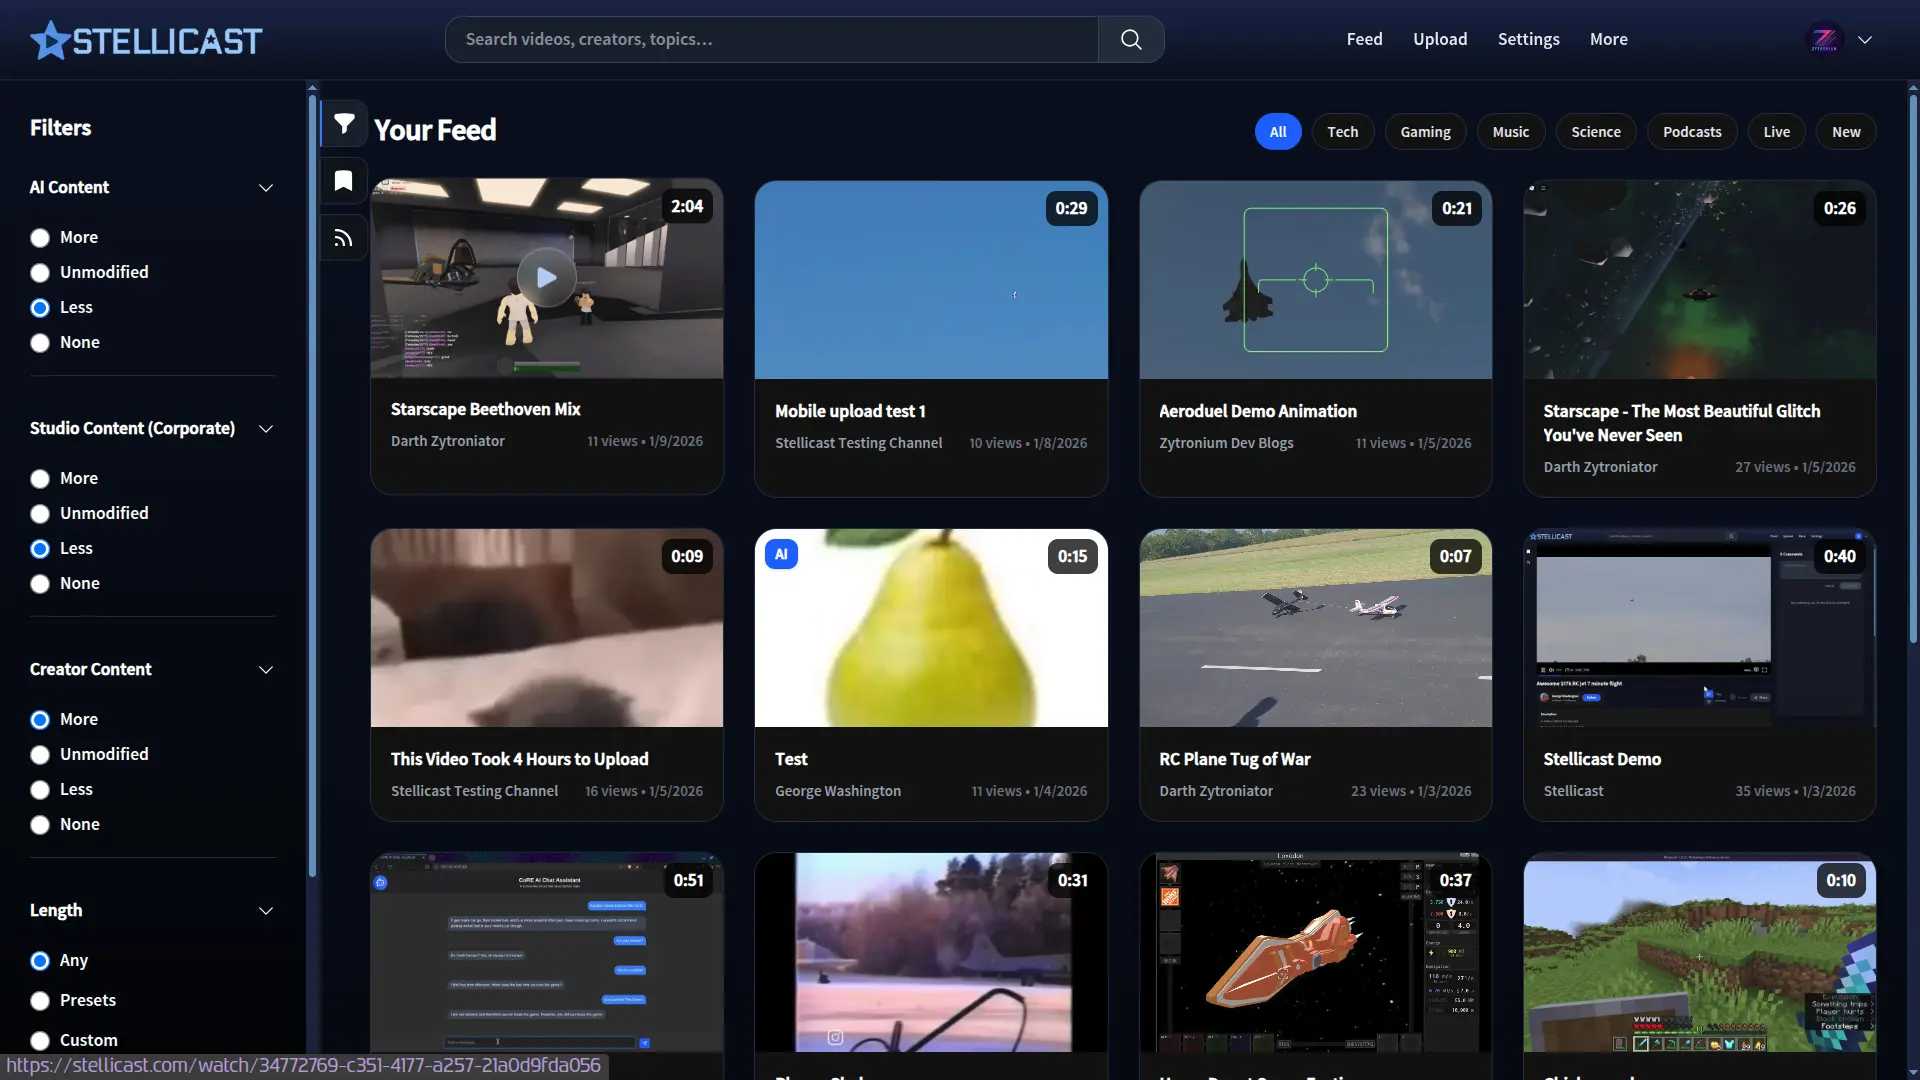Collapse the Creator Content section
The image size is (1920, 1080).
coord(266,670)
